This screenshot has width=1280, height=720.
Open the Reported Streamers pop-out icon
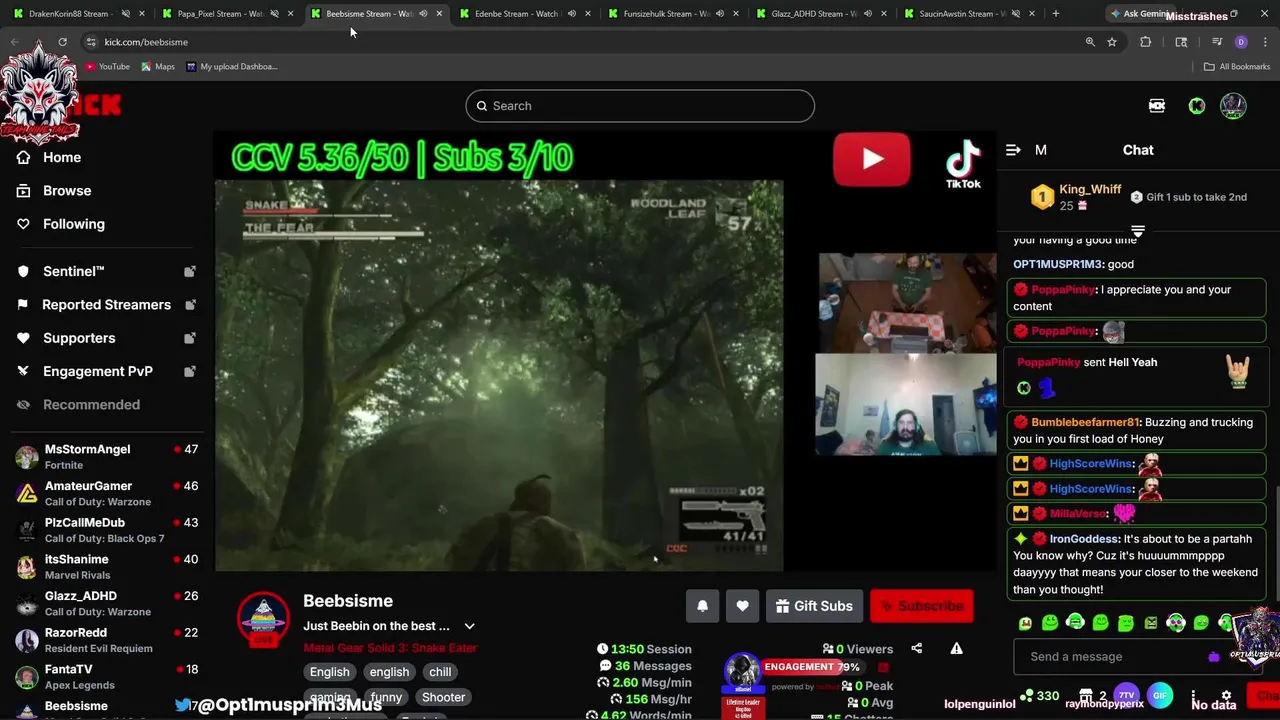(190, 305)
